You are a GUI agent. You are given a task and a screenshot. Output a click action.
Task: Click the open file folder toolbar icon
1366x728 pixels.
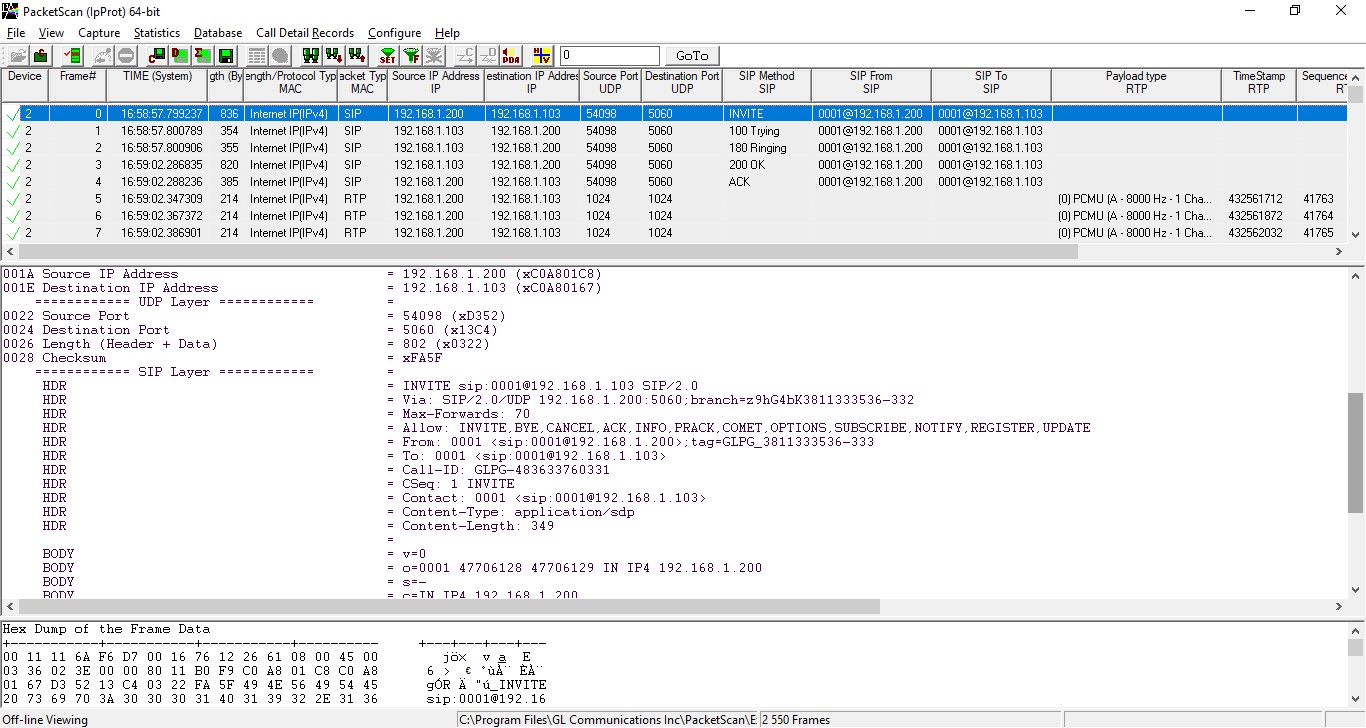click(x=18, y=56)
